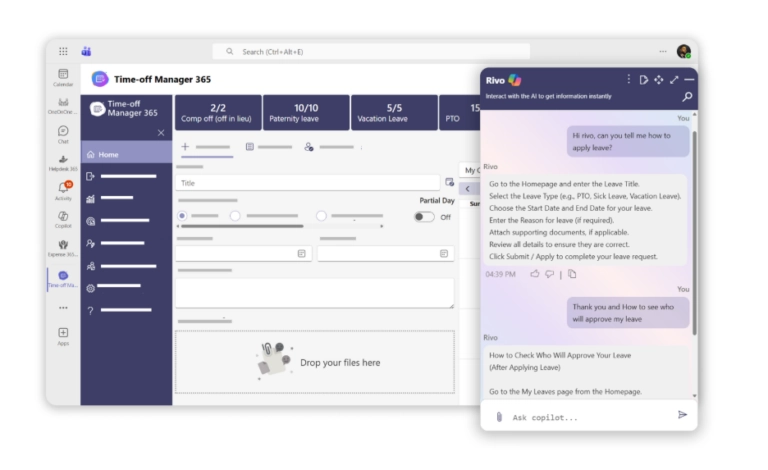
Task: Click the Rivo chat scrollbar down arrow
Action: (694, 396)
